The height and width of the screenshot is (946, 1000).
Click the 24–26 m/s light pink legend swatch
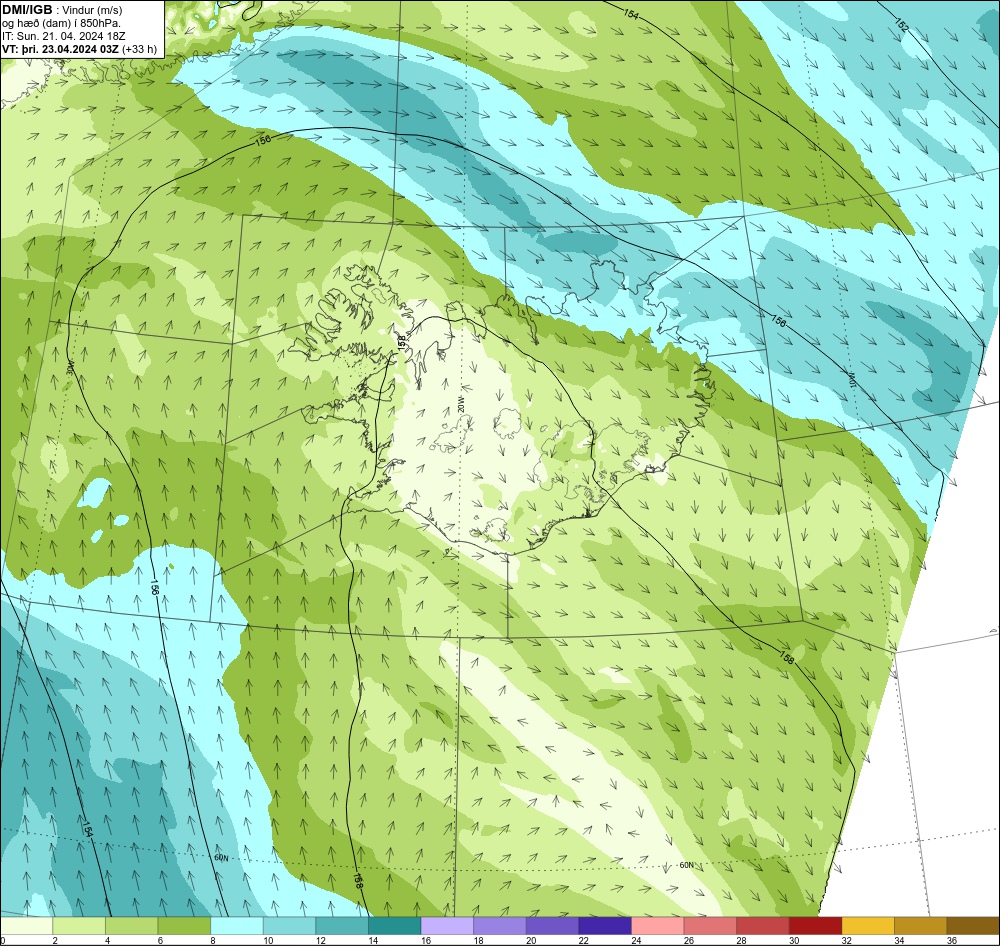coord(658,926)
